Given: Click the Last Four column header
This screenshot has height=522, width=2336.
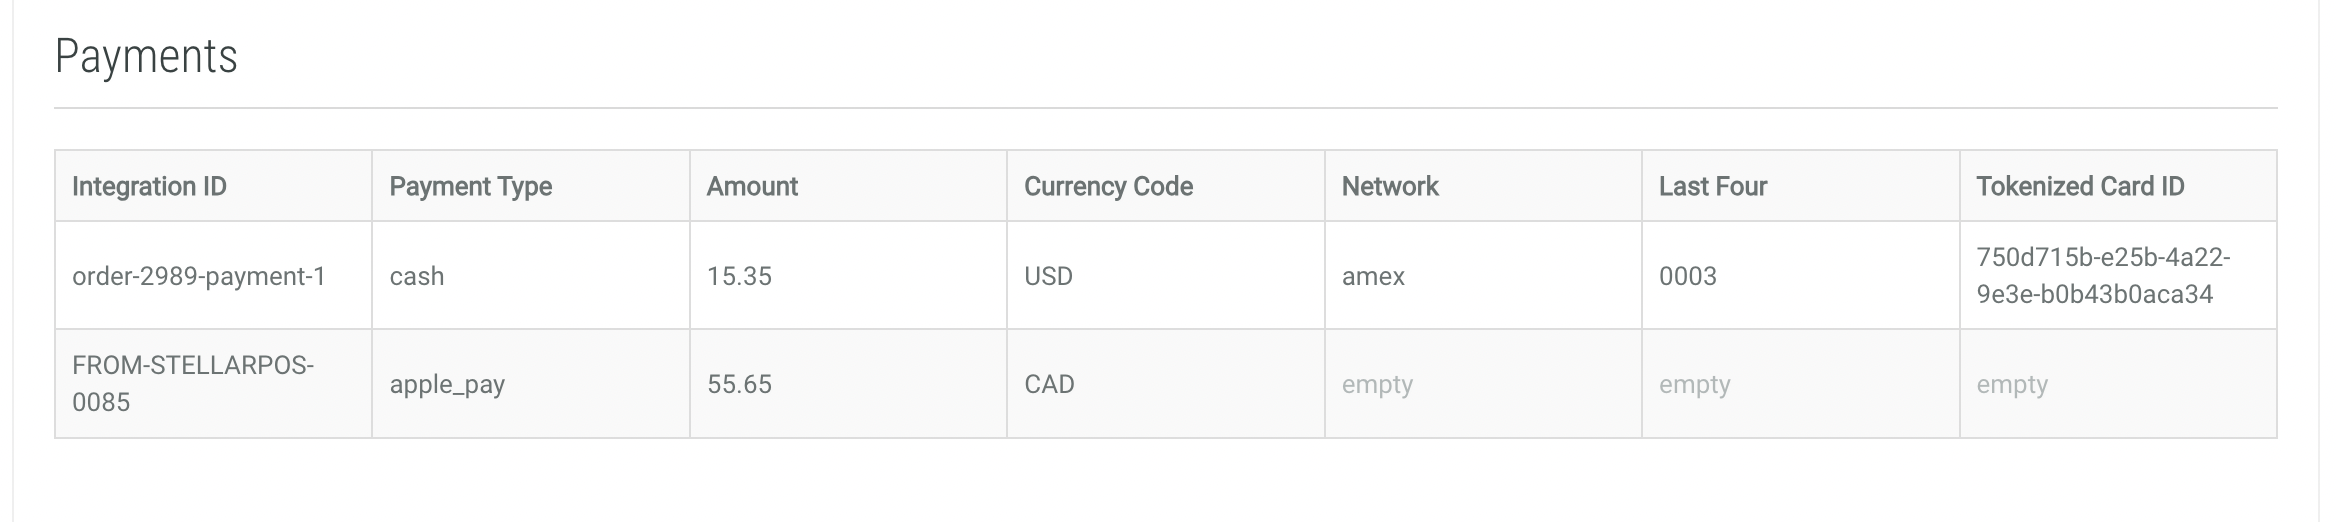Looking at the screenshot, I should (1712, 186).
